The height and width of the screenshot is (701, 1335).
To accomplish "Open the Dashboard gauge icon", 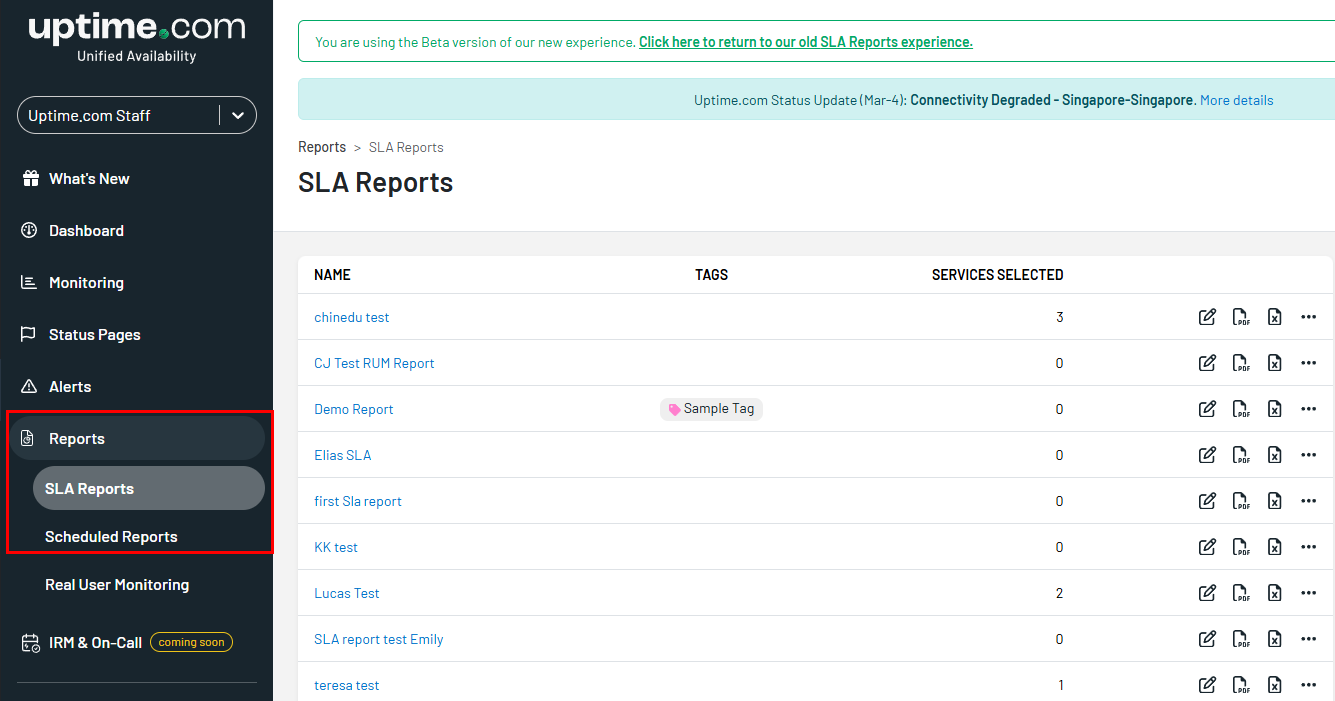I will (29, 231).
